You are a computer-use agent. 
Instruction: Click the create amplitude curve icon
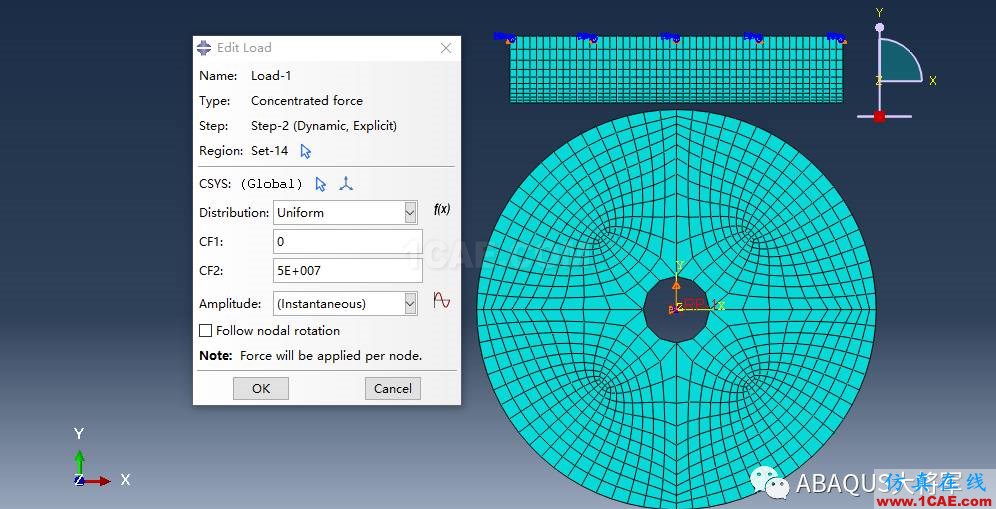coord(441,300)
